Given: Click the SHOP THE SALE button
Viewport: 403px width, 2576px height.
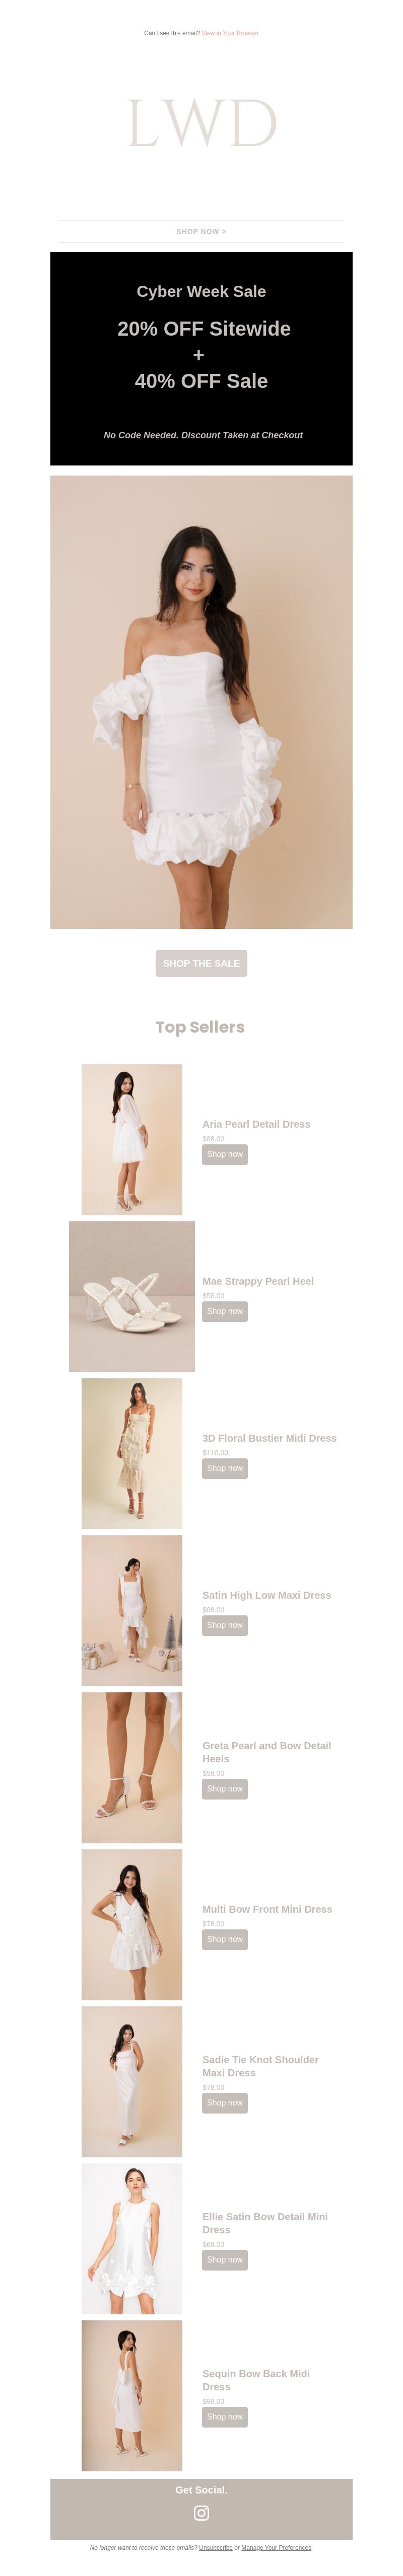Looking at the screenshot, I should (201, 963).
